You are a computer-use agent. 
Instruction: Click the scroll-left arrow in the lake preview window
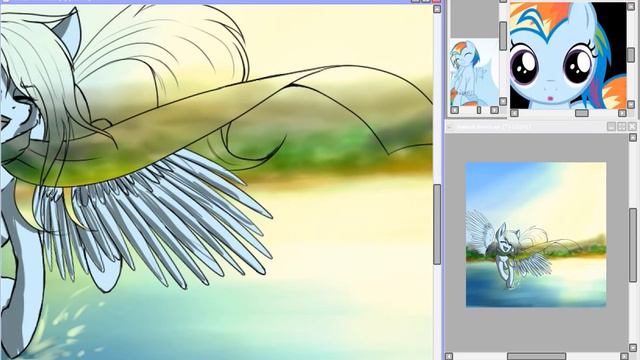449,357
